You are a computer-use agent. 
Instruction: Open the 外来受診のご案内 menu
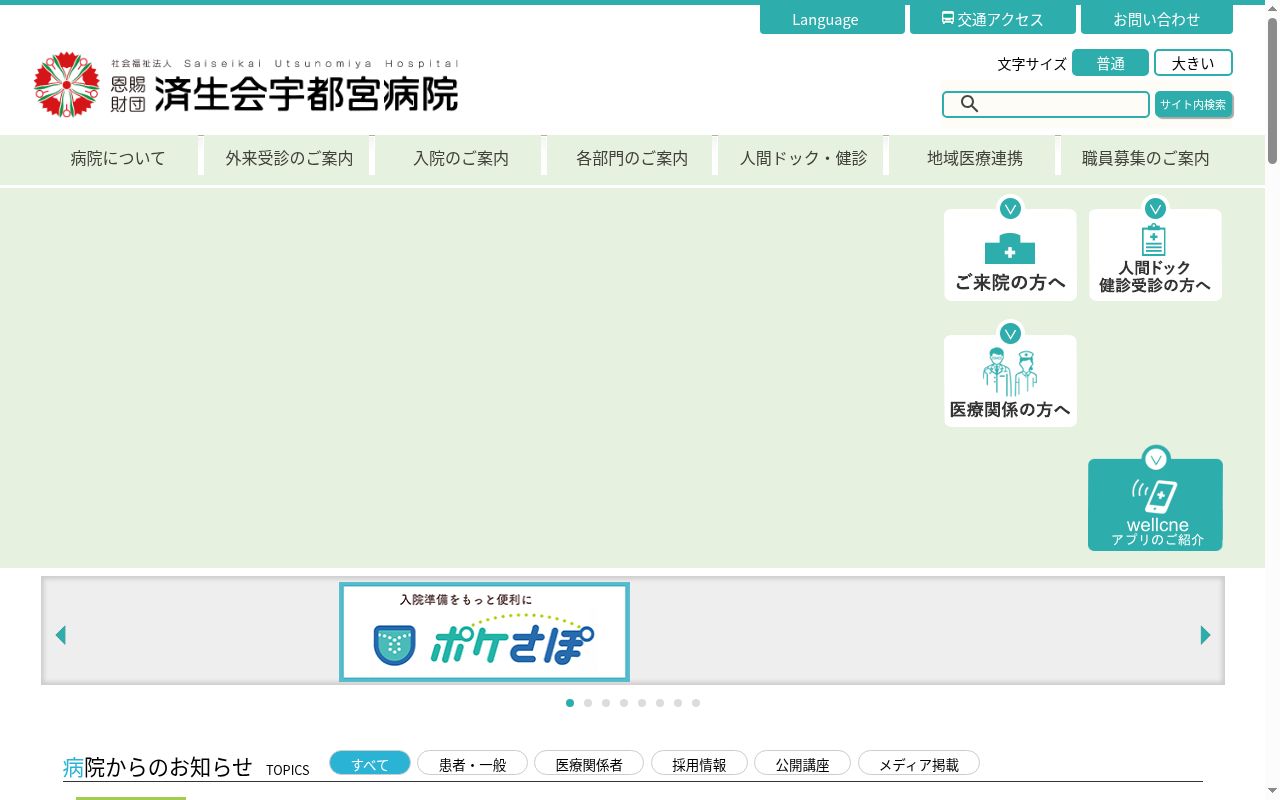point(289,158)
